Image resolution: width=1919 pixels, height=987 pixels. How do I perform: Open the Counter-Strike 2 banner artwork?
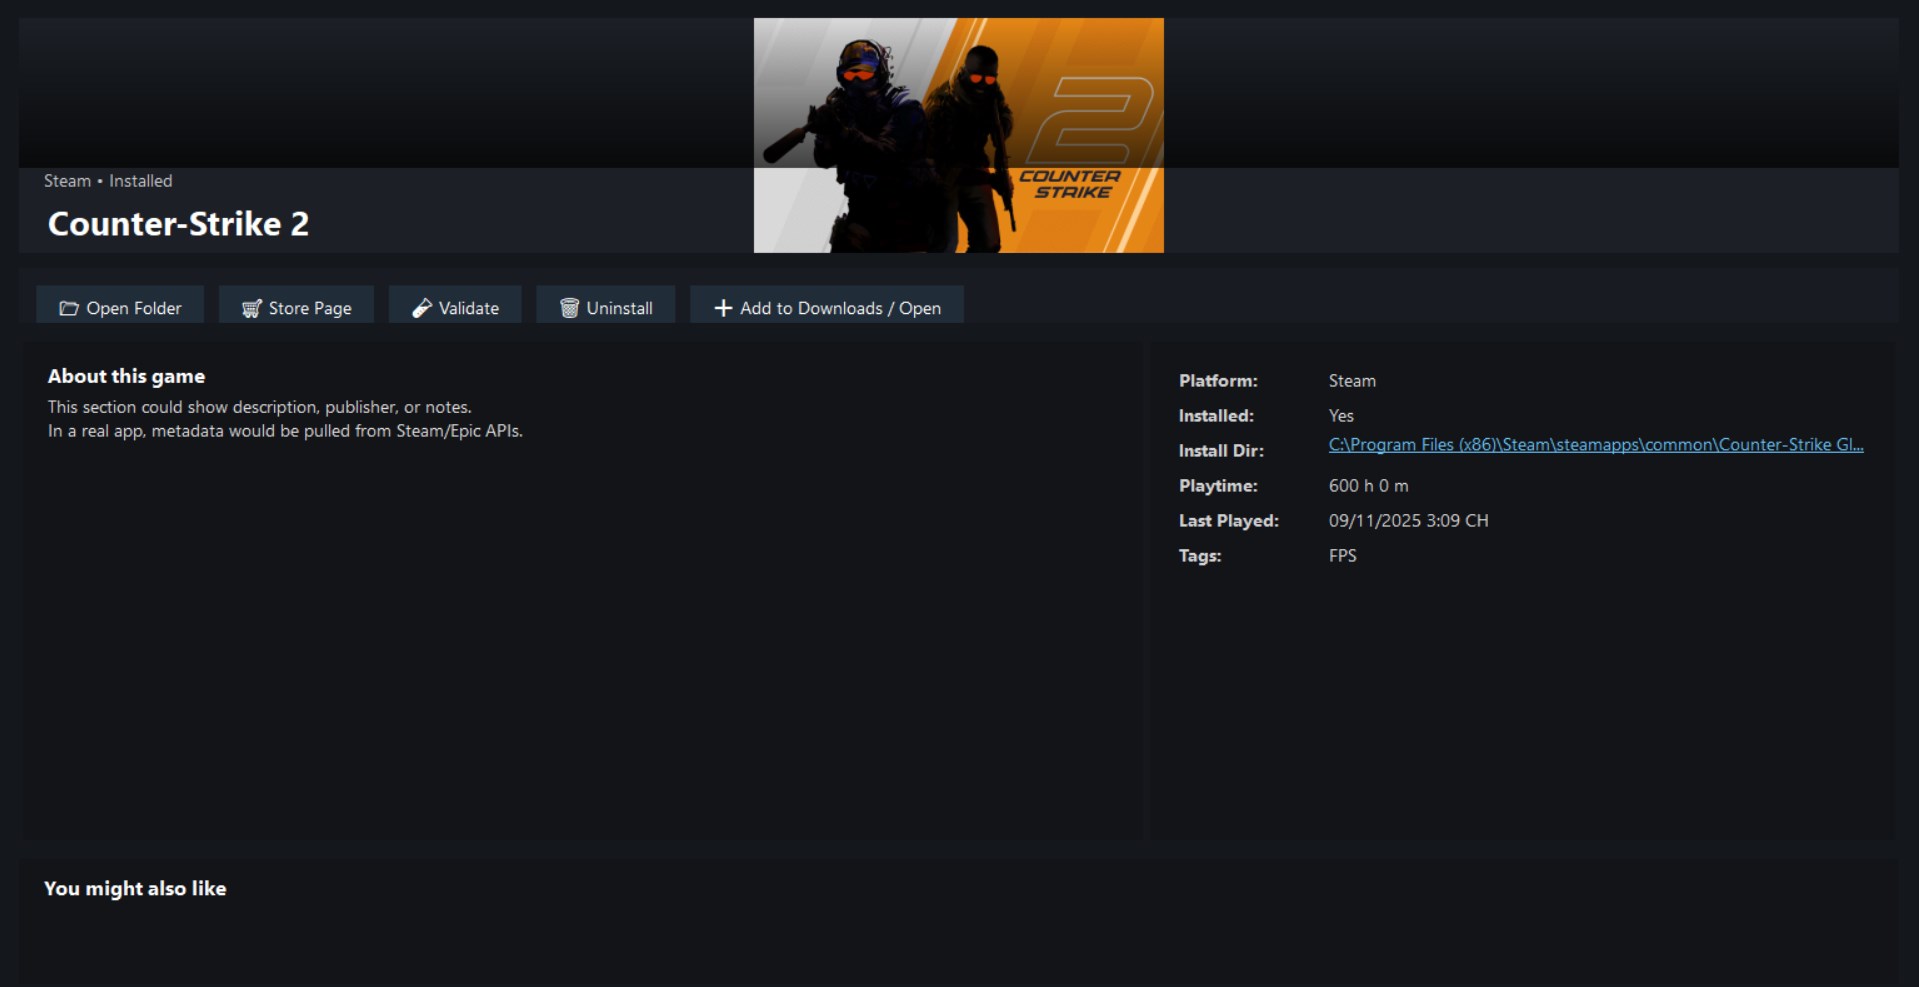click(x=958, y=135)
